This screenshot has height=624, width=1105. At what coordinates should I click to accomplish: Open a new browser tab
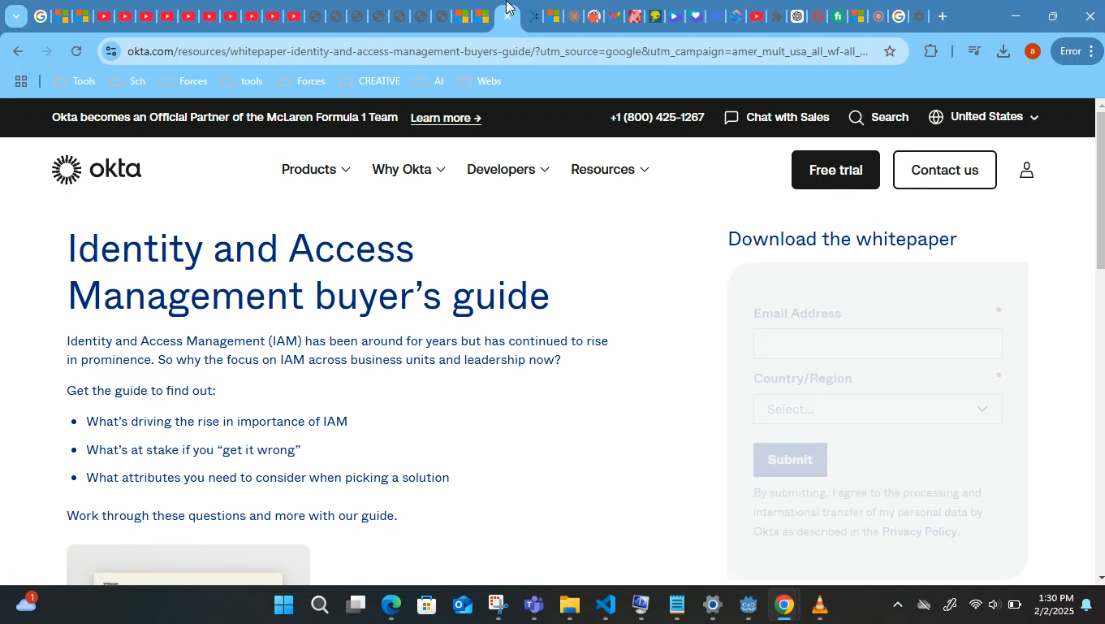coord(942,16)
